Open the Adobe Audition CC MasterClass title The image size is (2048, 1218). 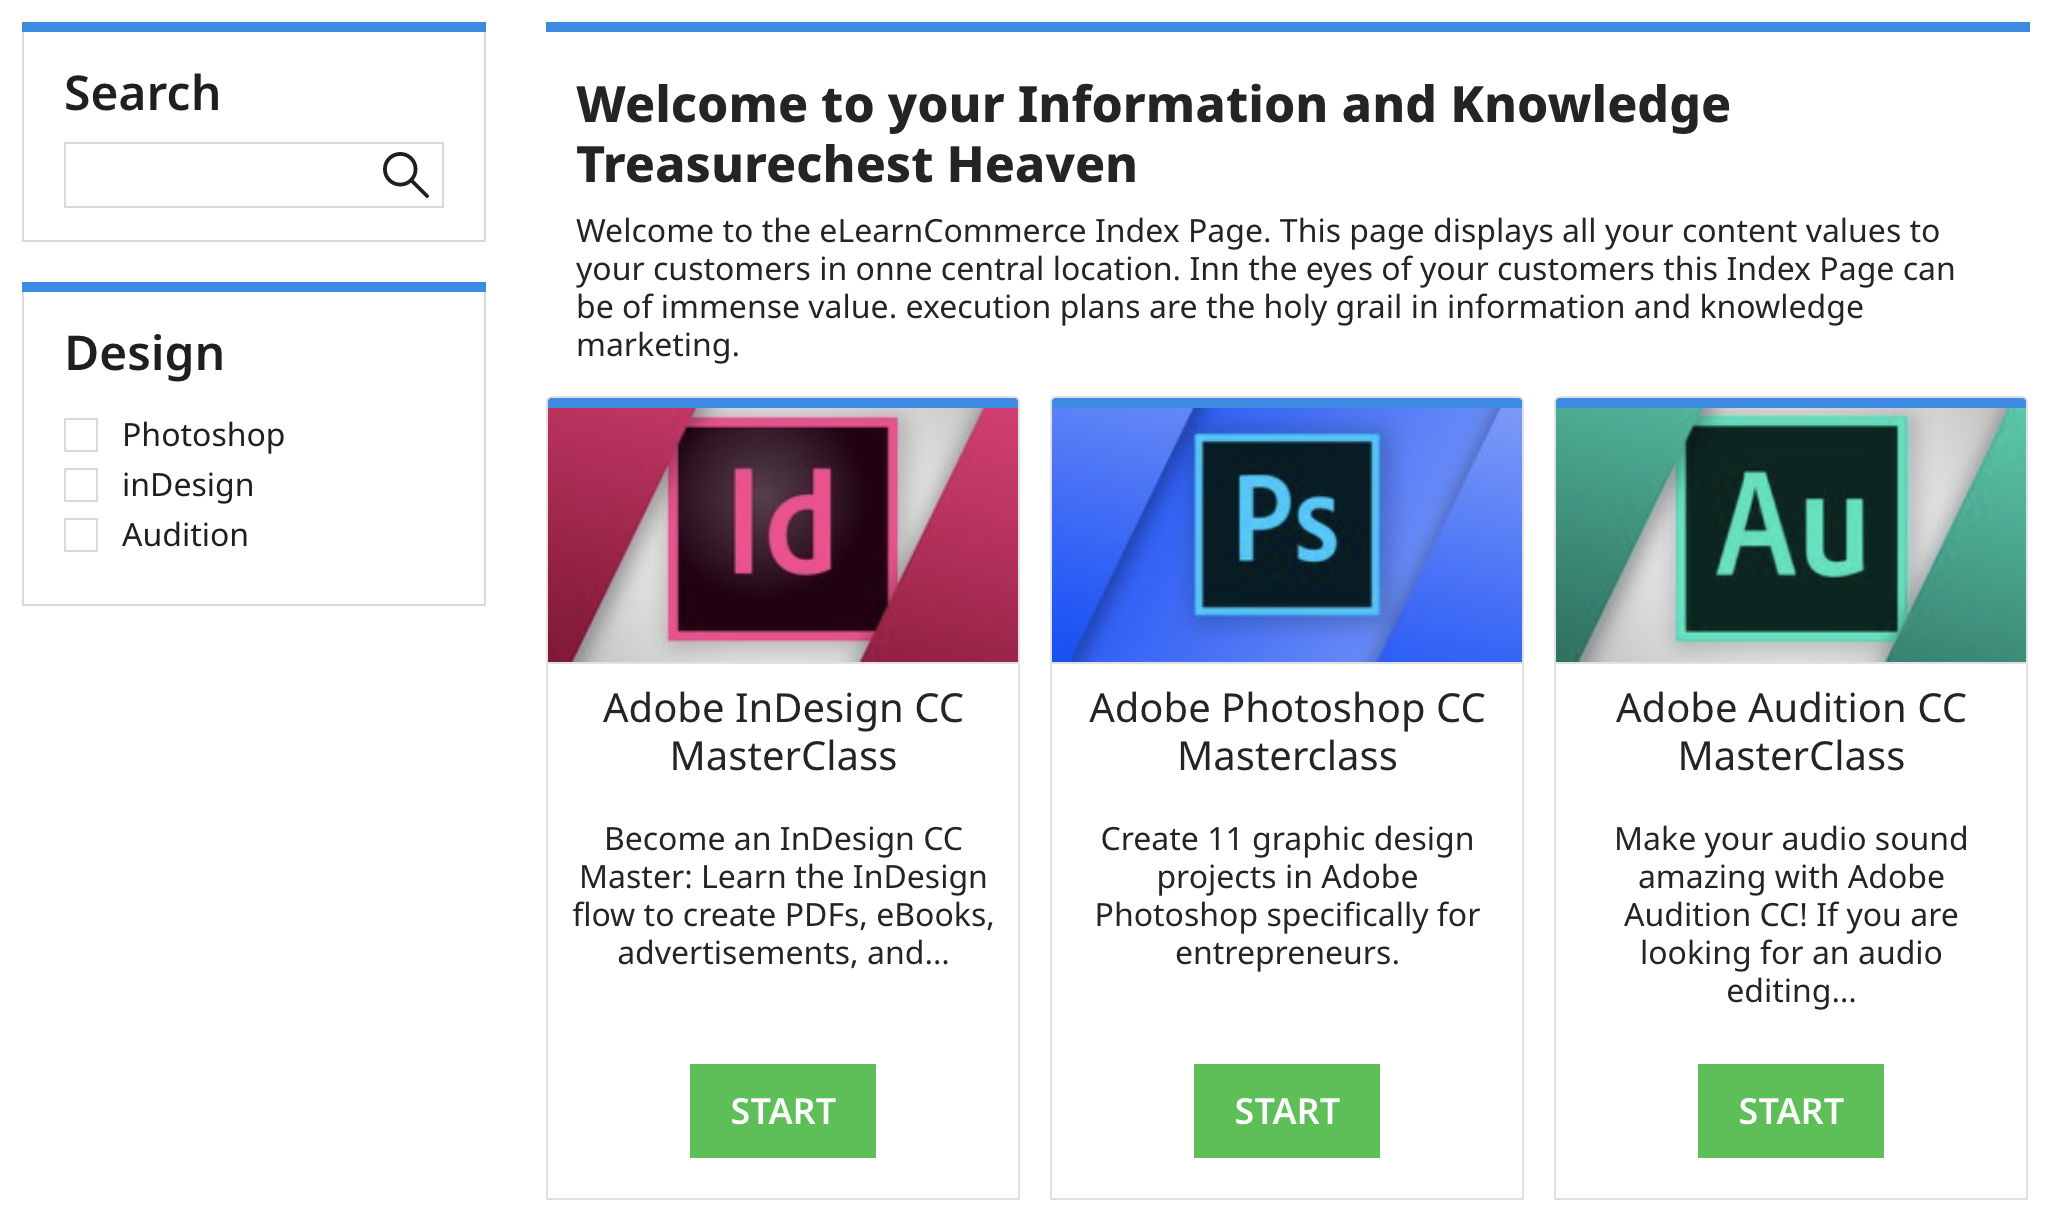point(1791,732)
